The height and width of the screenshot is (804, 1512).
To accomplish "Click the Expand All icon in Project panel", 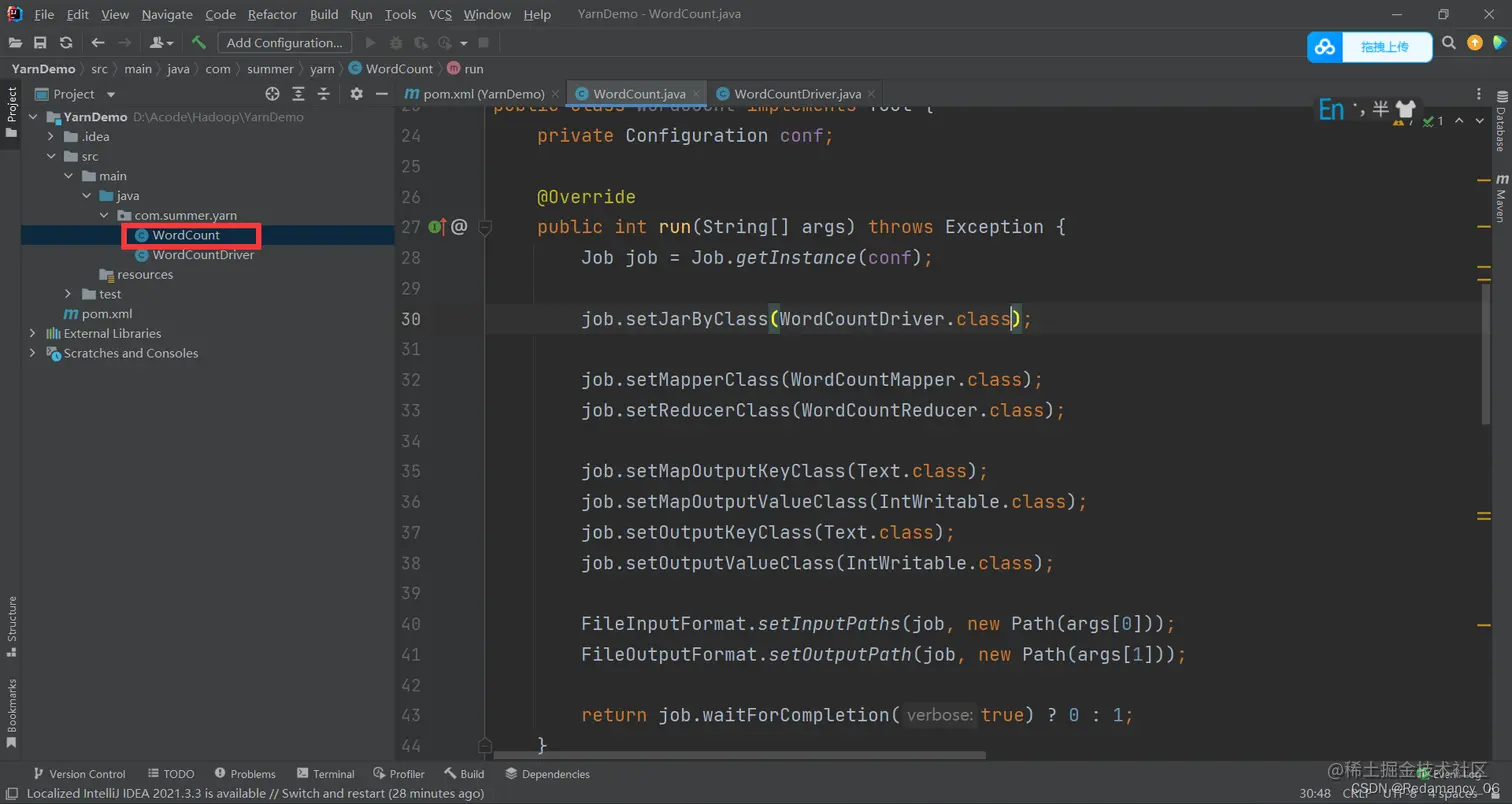I will pyautogui.click(x=298, y=94).
